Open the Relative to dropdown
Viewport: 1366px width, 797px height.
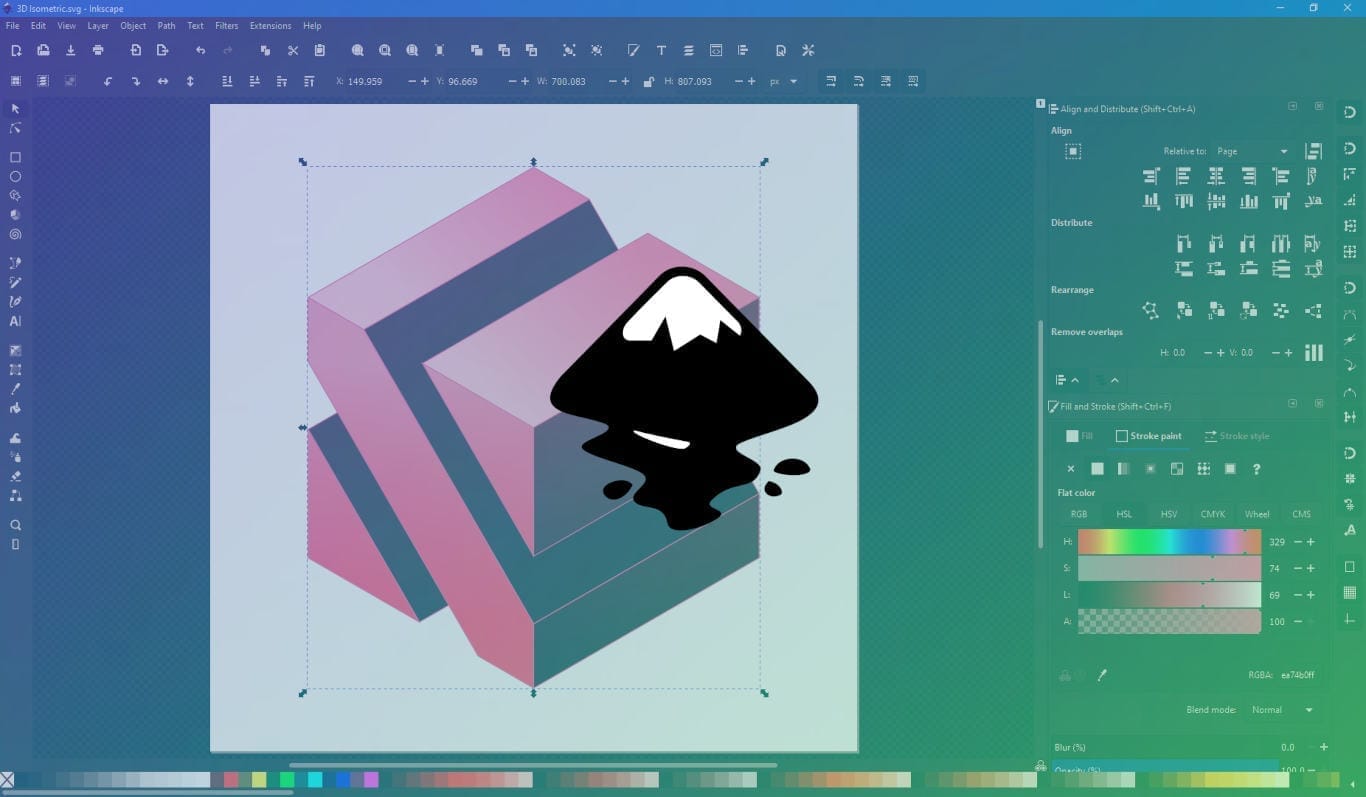coord(1252,151)
